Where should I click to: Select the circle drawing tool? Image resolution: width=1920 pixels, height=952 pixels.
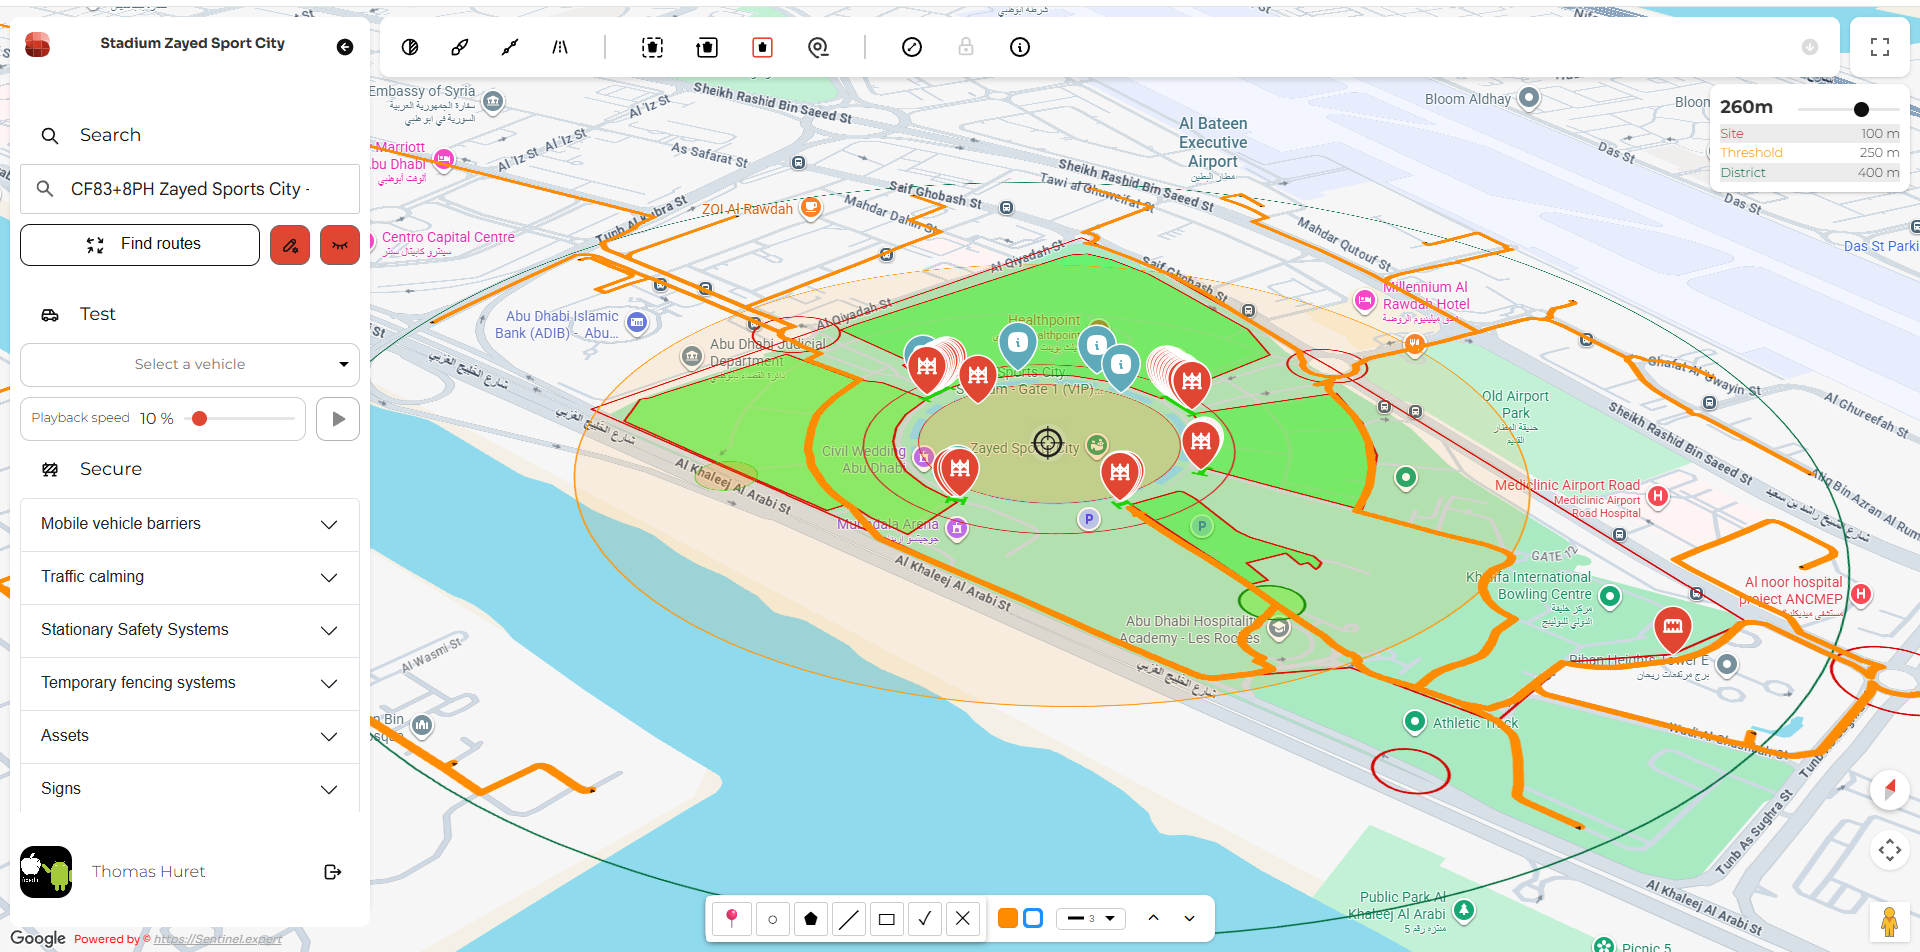pyautogui.click(x=772, y=918)
